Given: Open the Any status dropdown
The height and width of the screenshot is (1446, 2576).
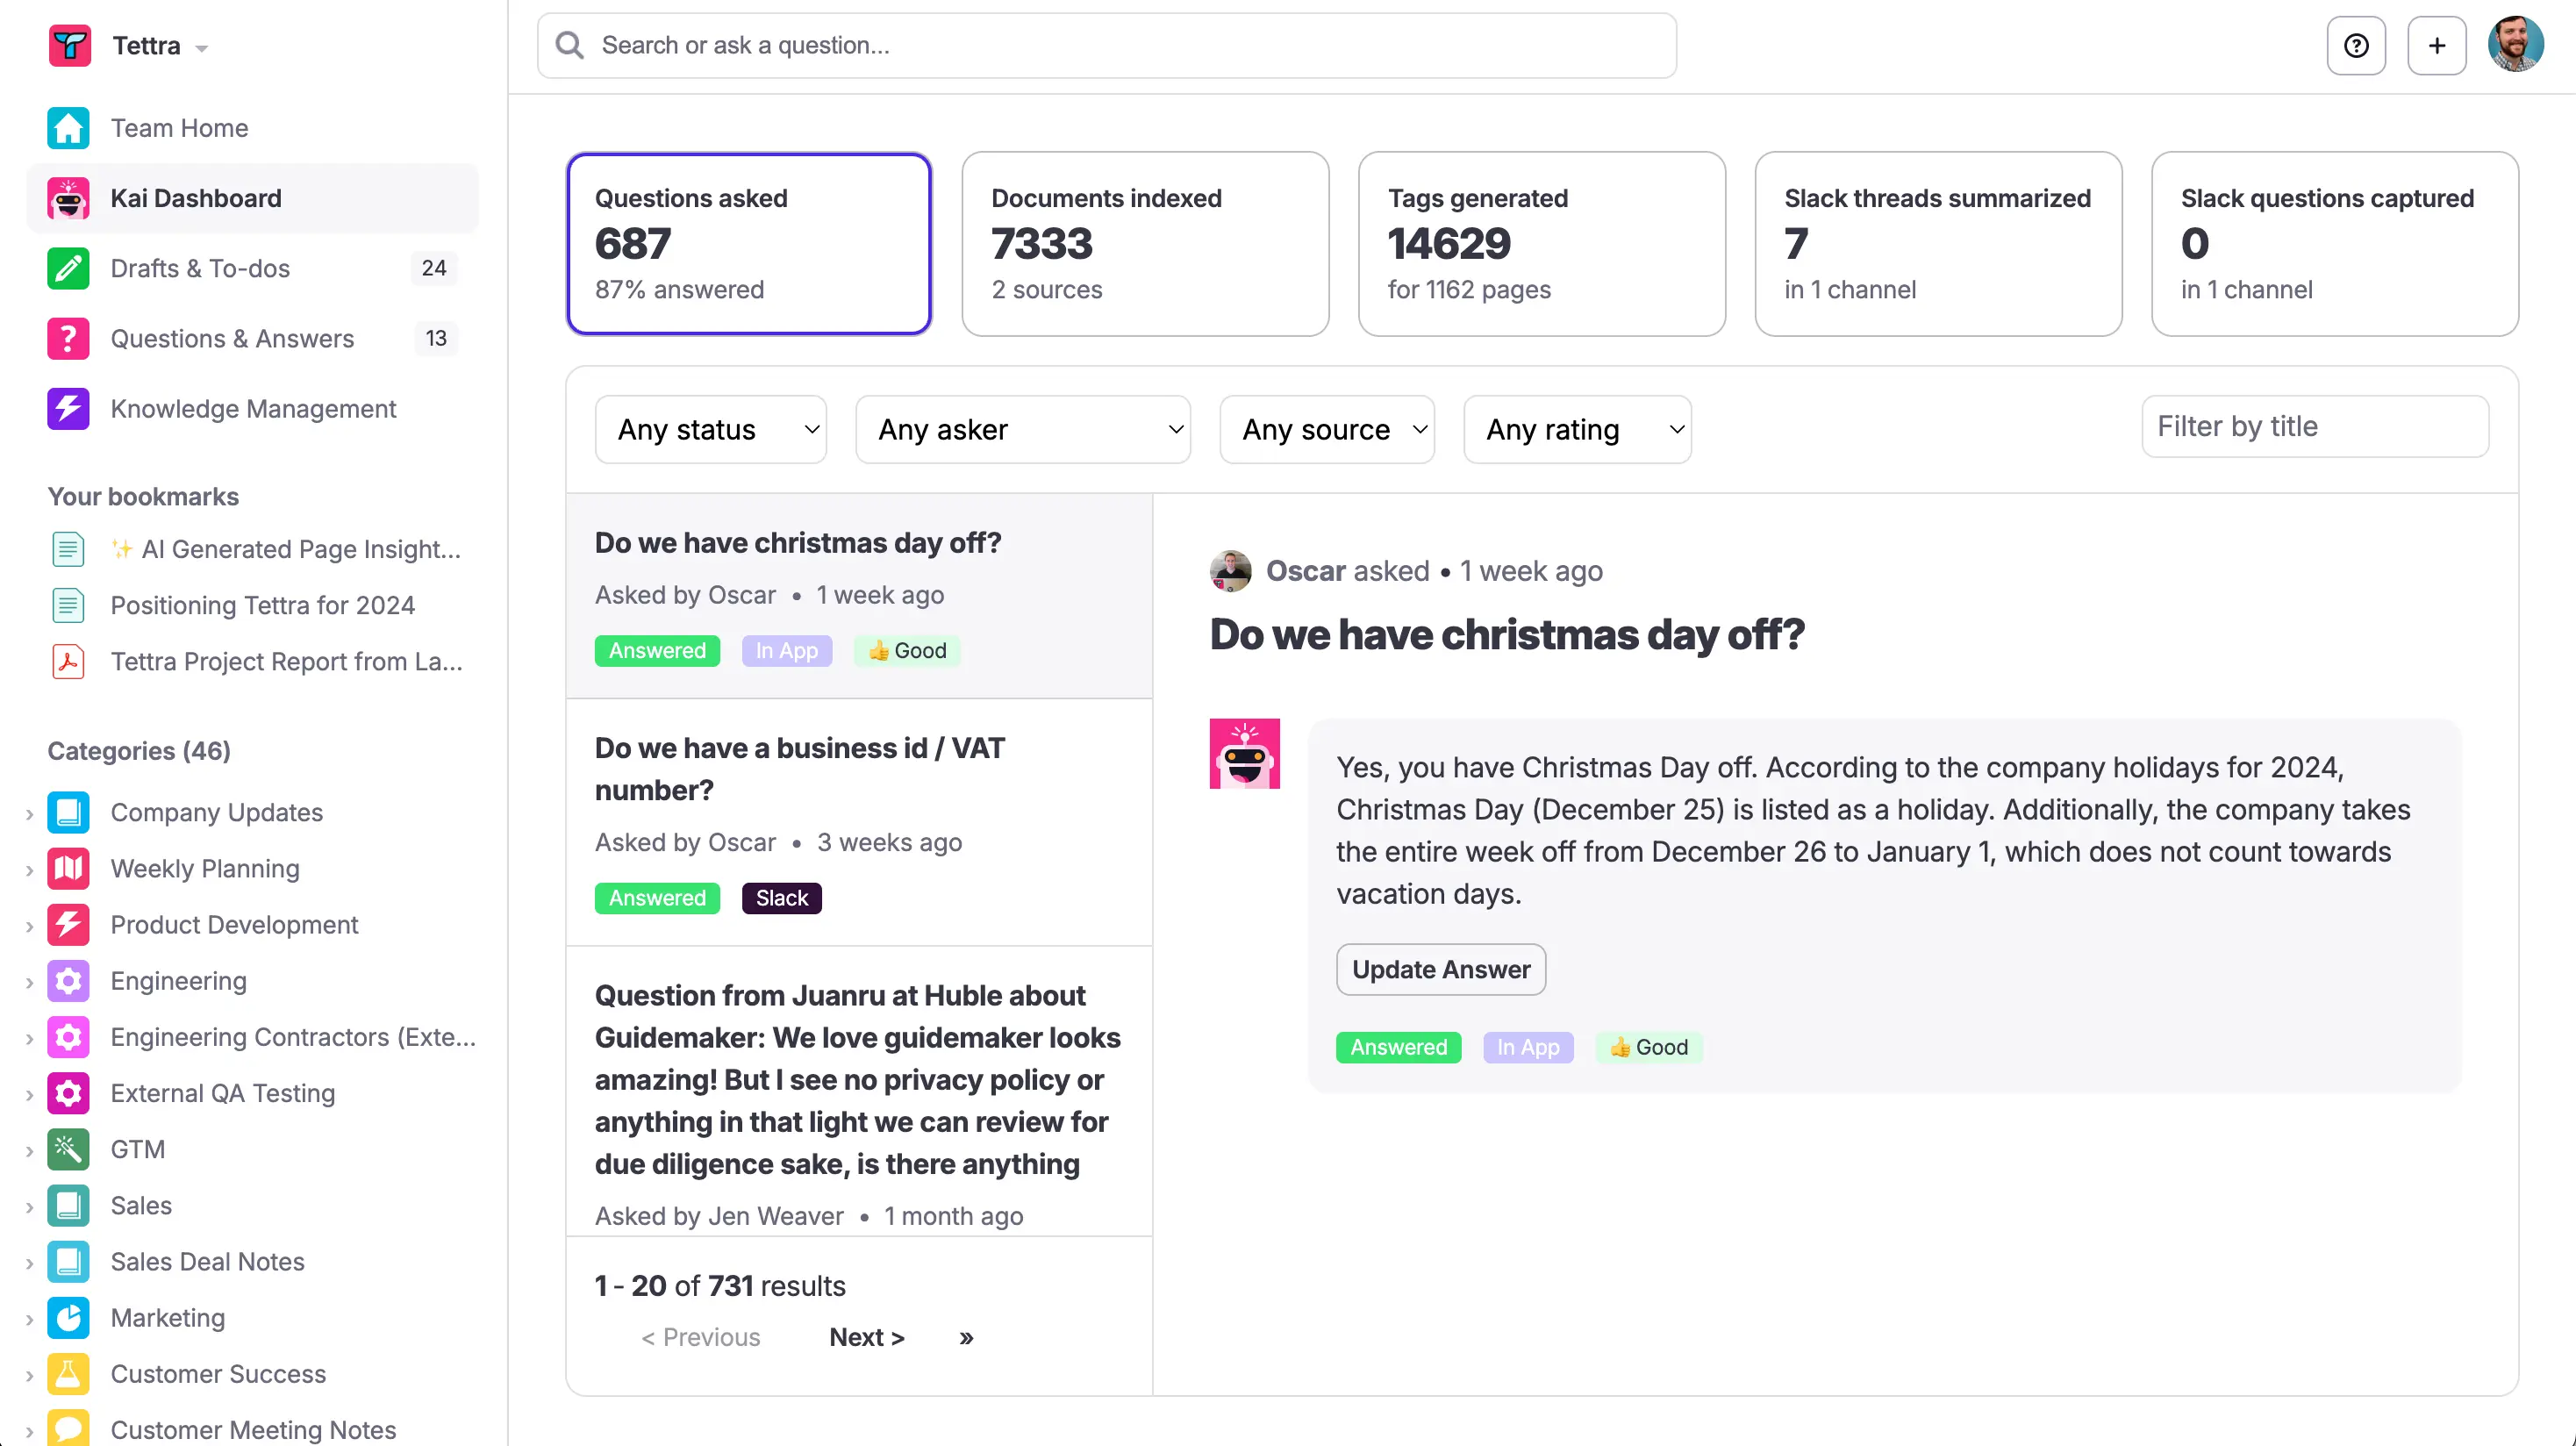Looking at the screenshot, I should click(x=710, y=430).
